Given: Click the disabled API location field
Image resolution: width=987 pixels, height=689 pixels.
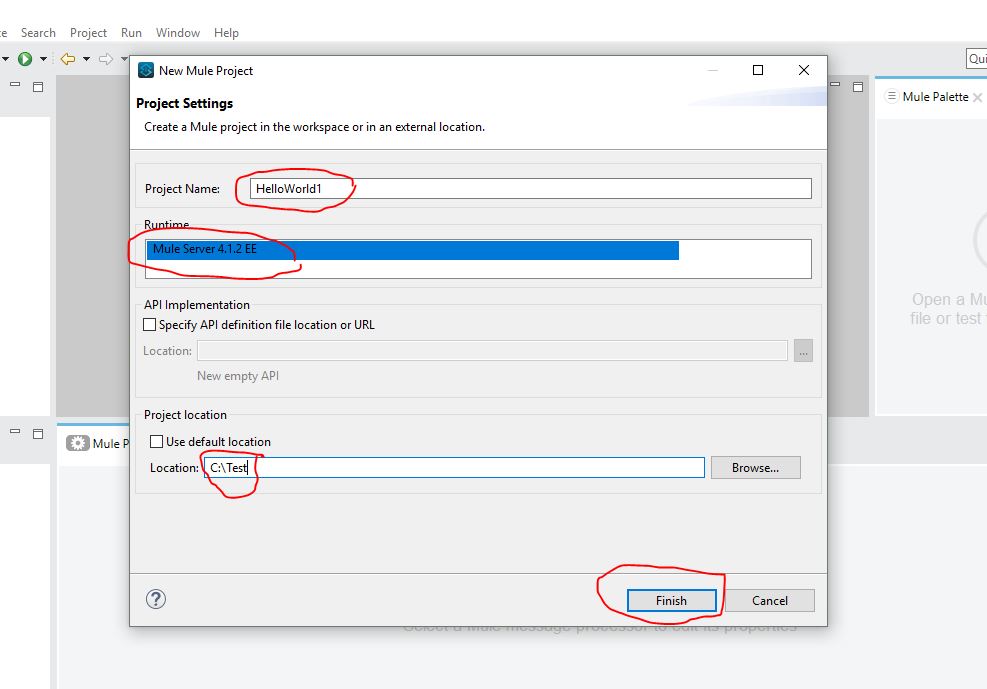Looking at the screenshot, I should [x=492, y=350].
